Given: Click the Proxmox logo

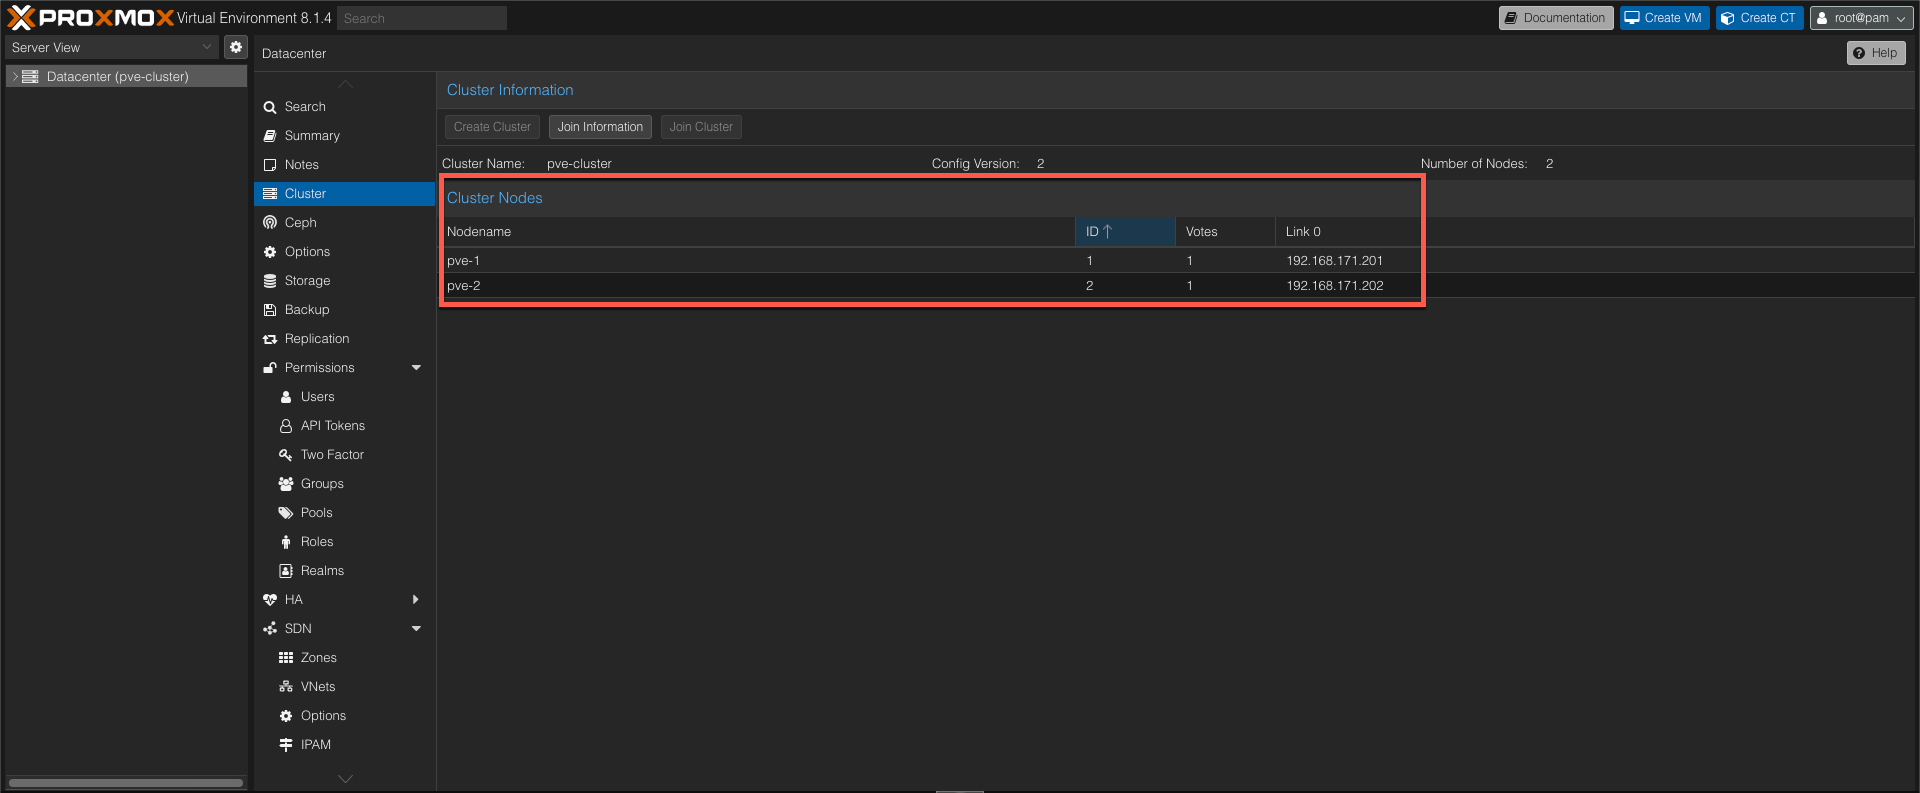Looking at the screenshot, I should 90,18.
